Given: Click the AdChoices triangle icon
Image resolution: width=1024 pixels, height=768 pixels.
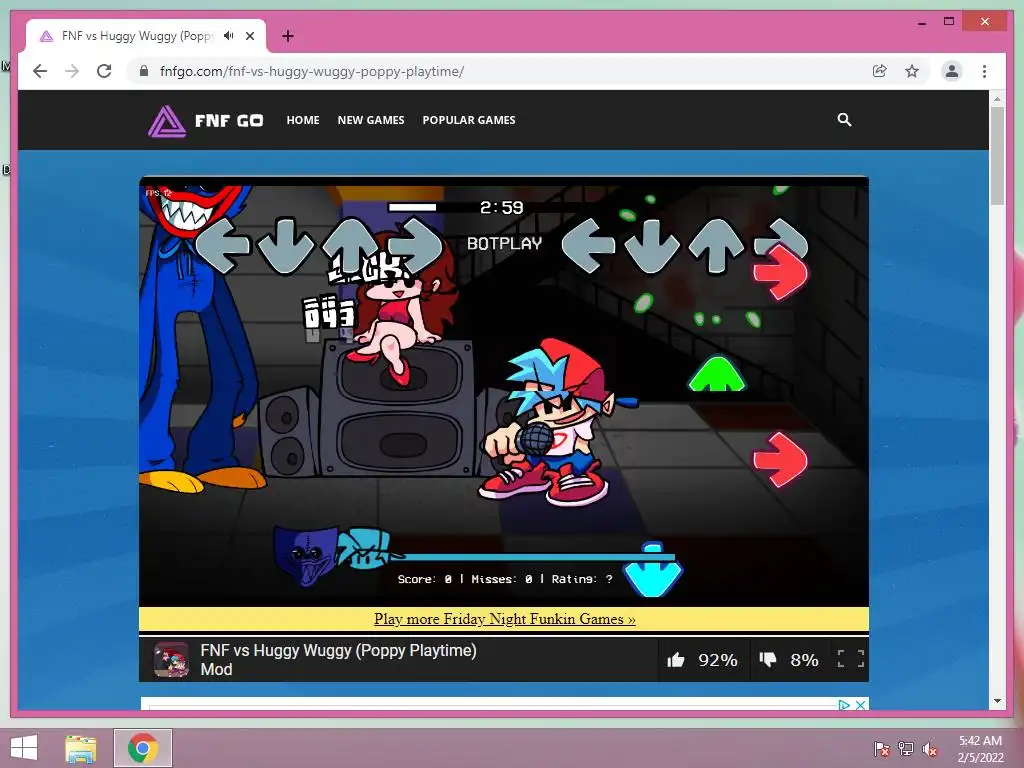Looking at the screenshot, I should coord(844,705).
